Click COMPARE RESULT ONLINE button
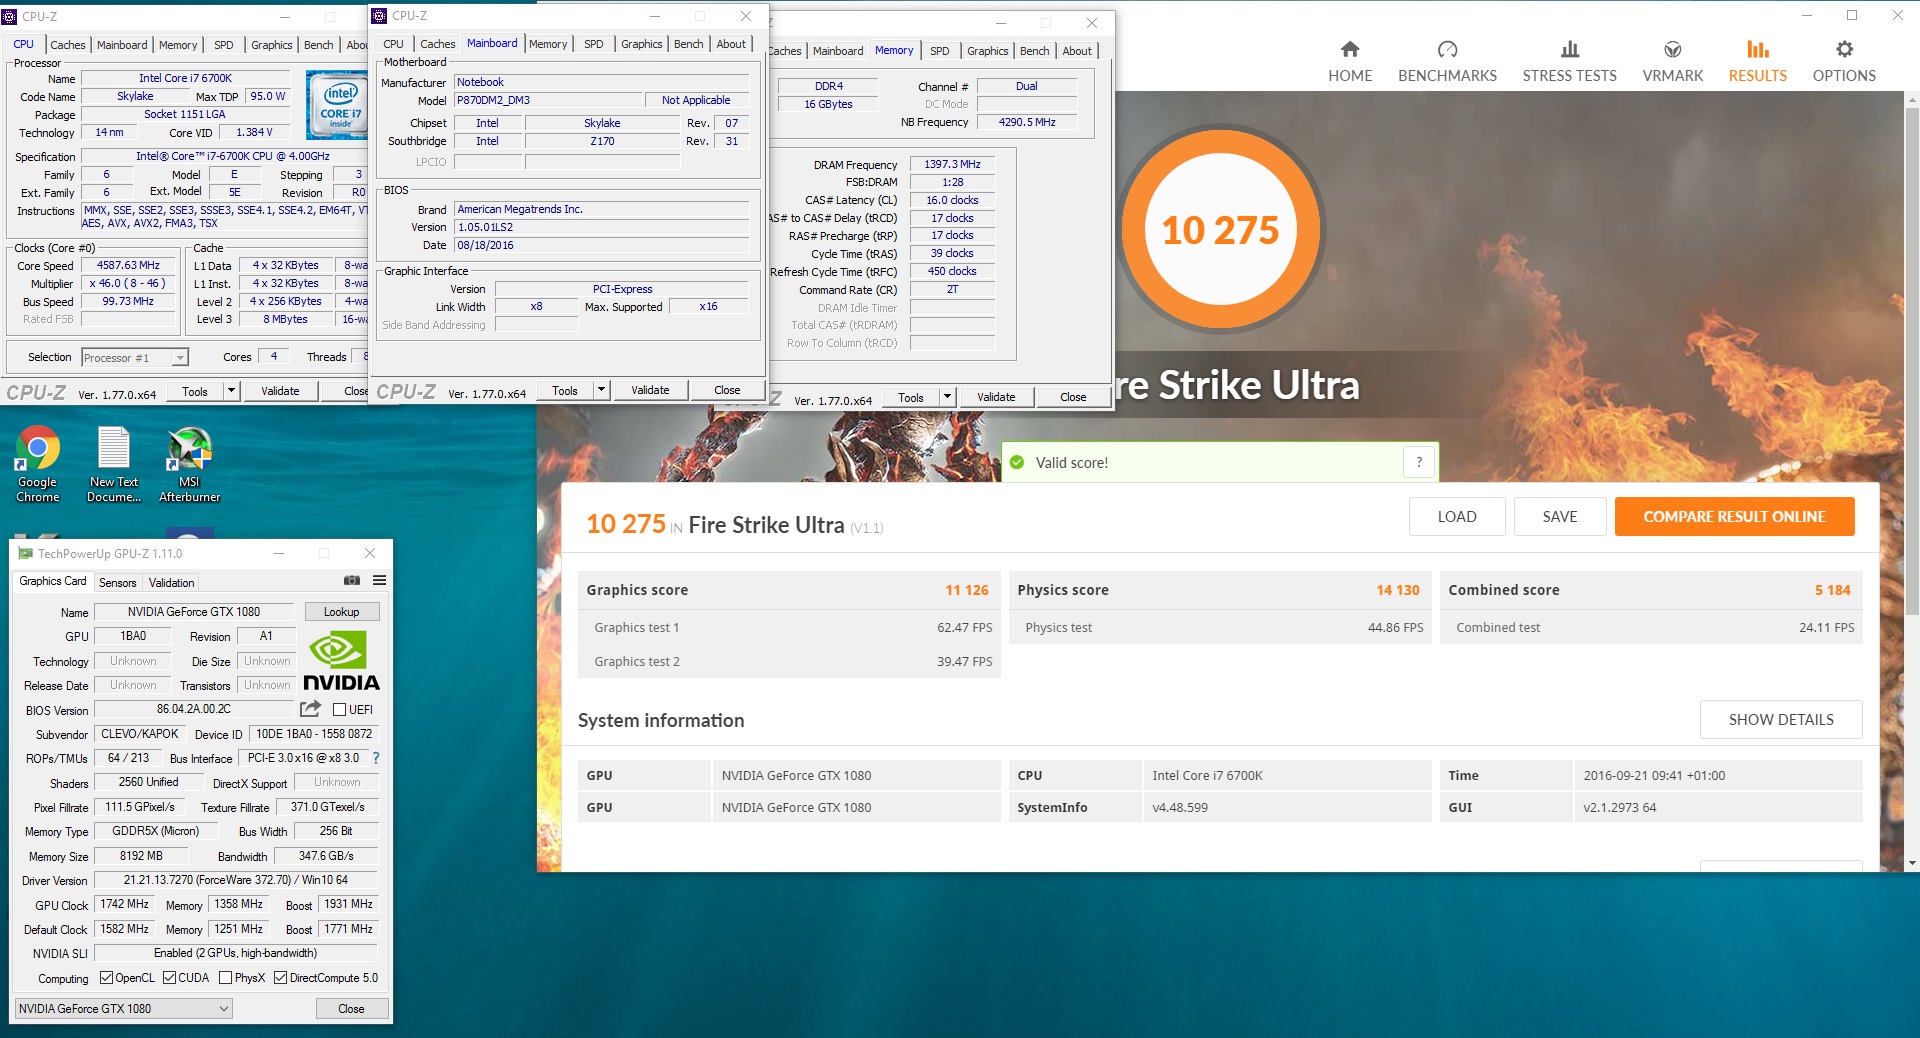Viewport: 1920px width, 1038px height. [x=1734, y=516]
